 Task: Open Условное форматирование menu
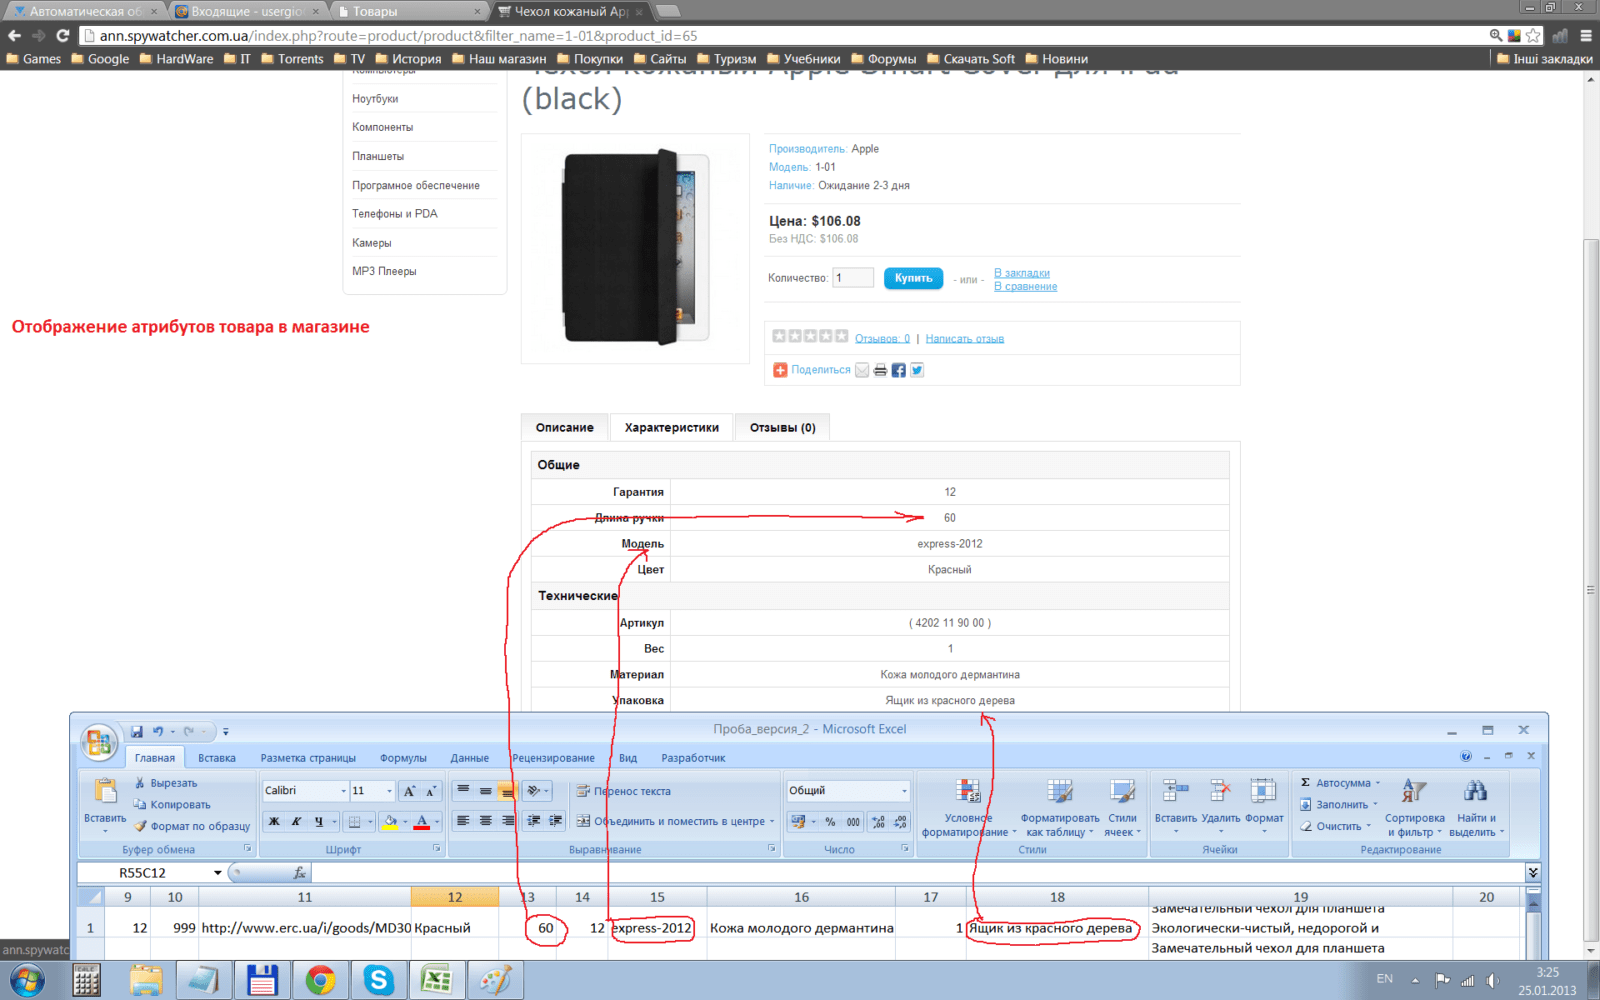coord(968,808)
